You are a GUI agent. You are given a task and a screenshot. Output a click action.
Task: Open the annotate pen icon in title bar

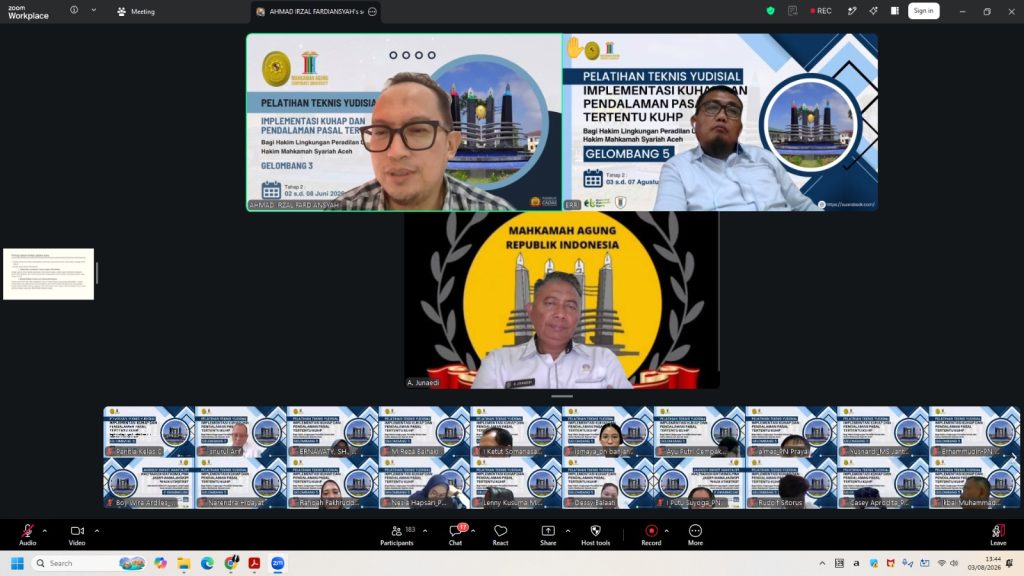[x=852, y=11]
